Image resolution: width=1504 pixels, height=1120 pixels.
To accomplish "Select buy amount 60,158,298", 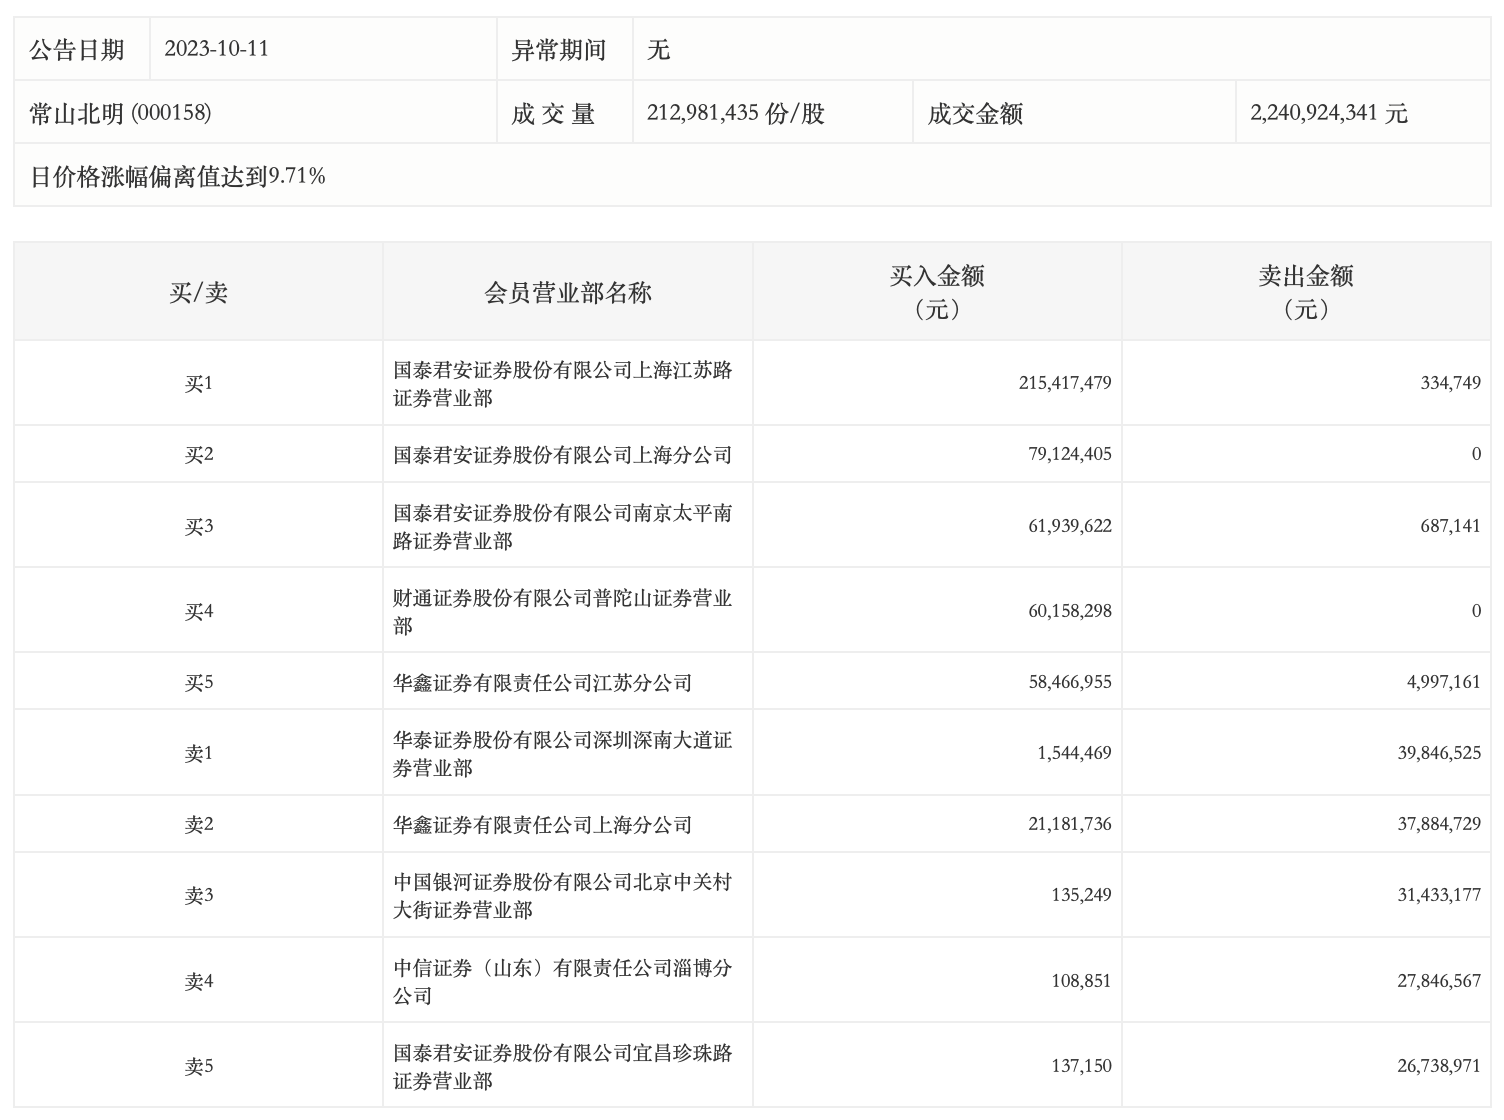I will (1070, 611).
